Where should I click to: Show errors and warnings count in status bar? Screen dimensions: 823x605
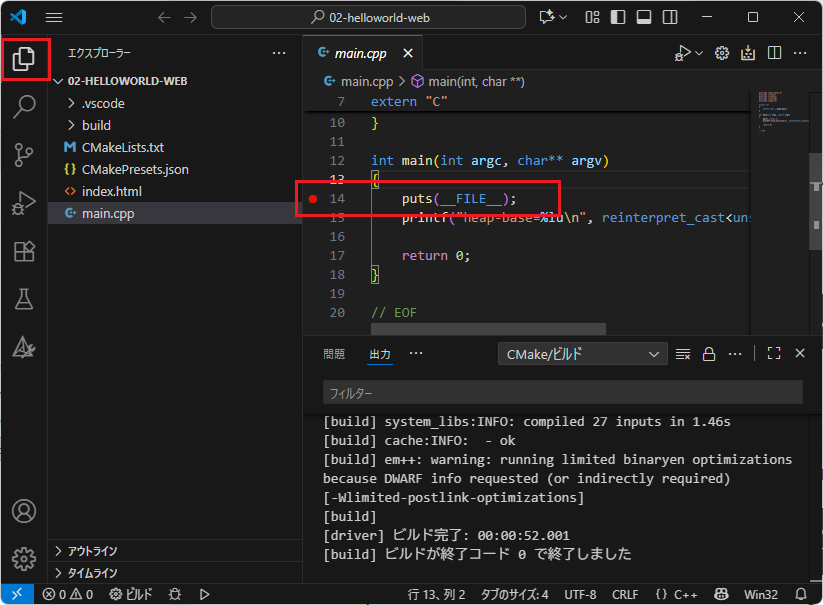[x=68, y=594]
